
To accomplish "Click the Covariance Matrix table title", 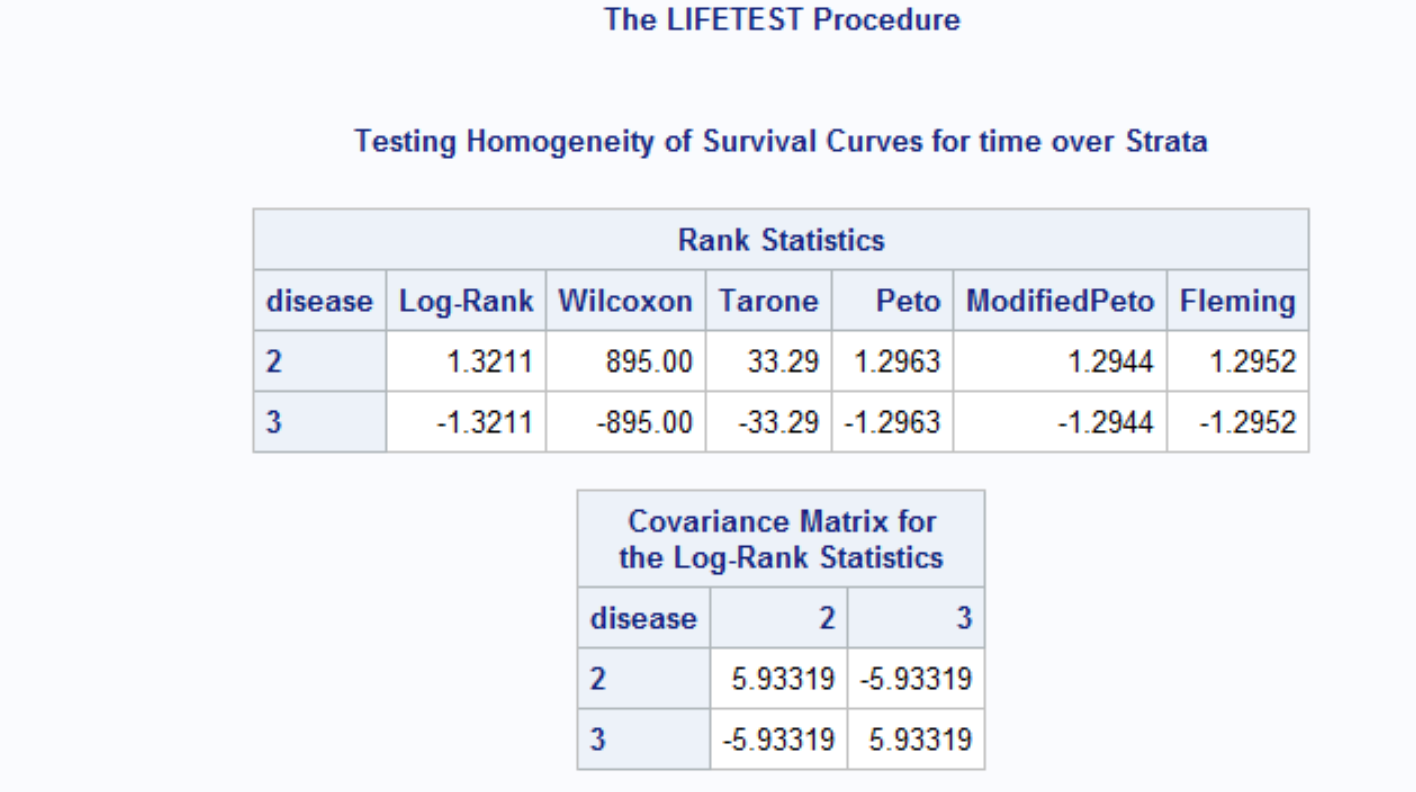I will pos(781,539).
